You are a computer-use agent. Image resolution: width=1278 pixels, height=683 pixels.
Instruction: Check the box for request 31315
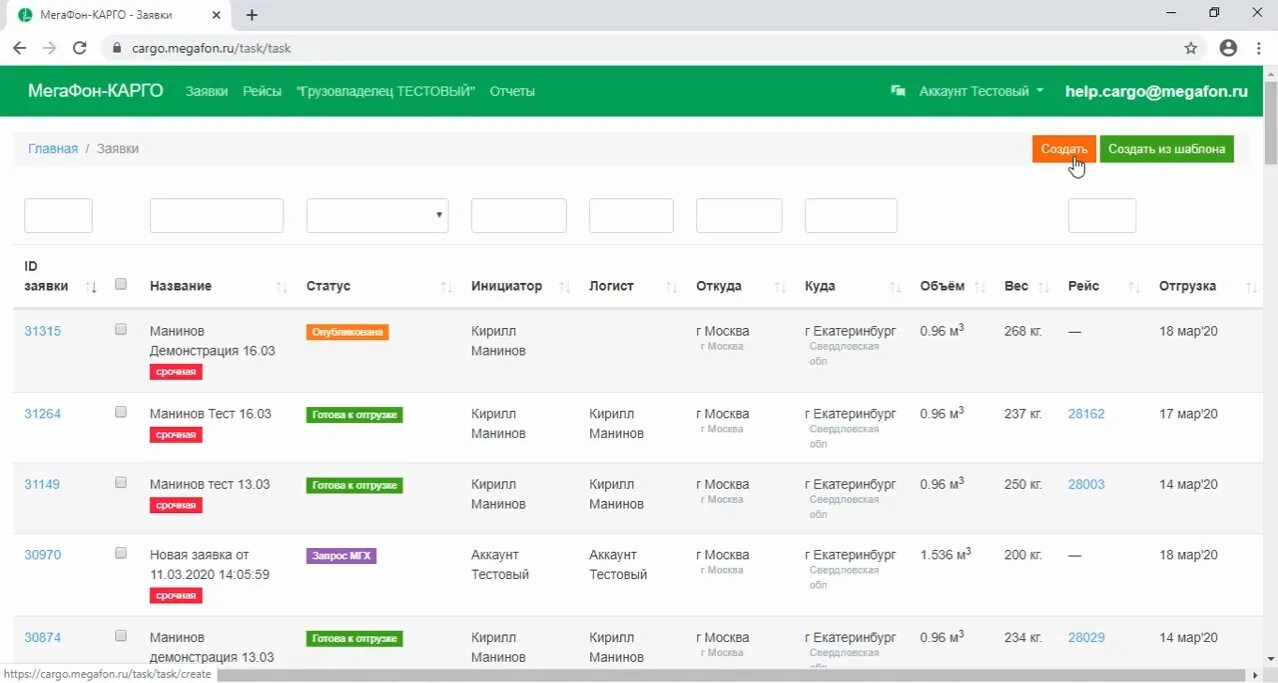tap(121, 329)
